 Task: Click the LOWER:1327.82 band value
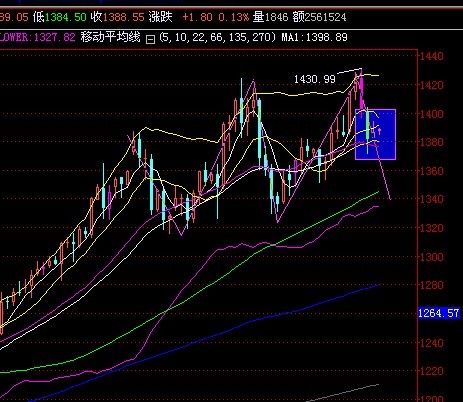point(37,37)
